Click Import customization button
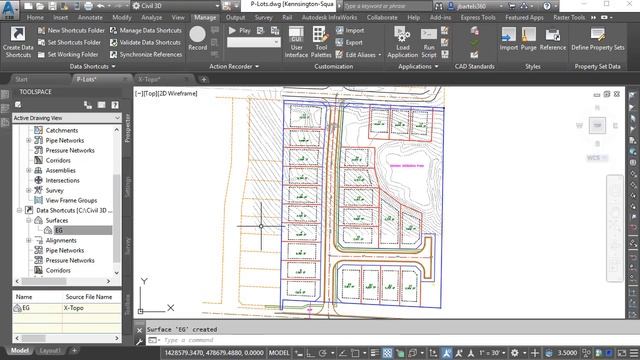Viewport: 640px width, 360px height. point(350,31)
